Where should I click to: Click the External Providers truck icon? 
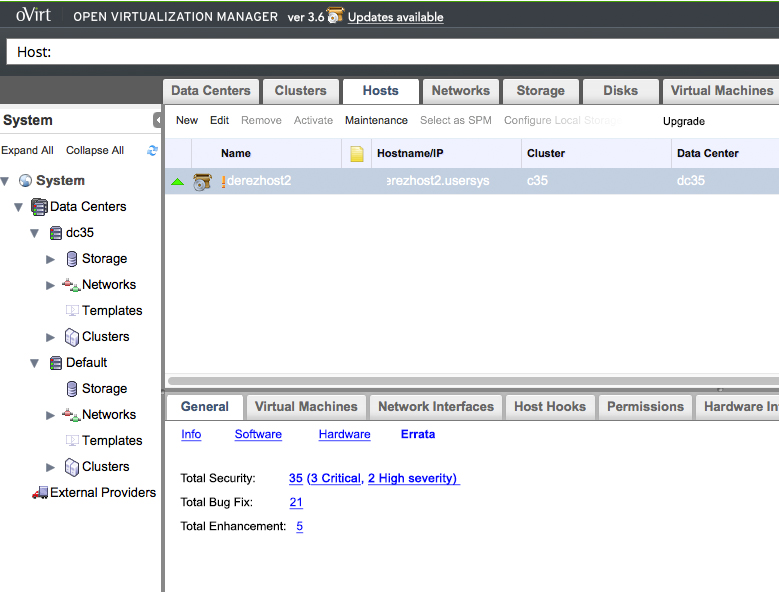click(x=40, y=493)
